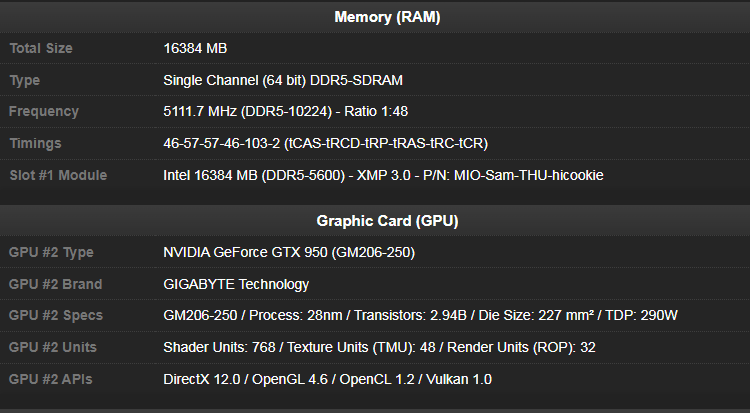Select the 16384 MB total size value
The height and width of the screenshot is (413, 750).
(x=196, y=48)
